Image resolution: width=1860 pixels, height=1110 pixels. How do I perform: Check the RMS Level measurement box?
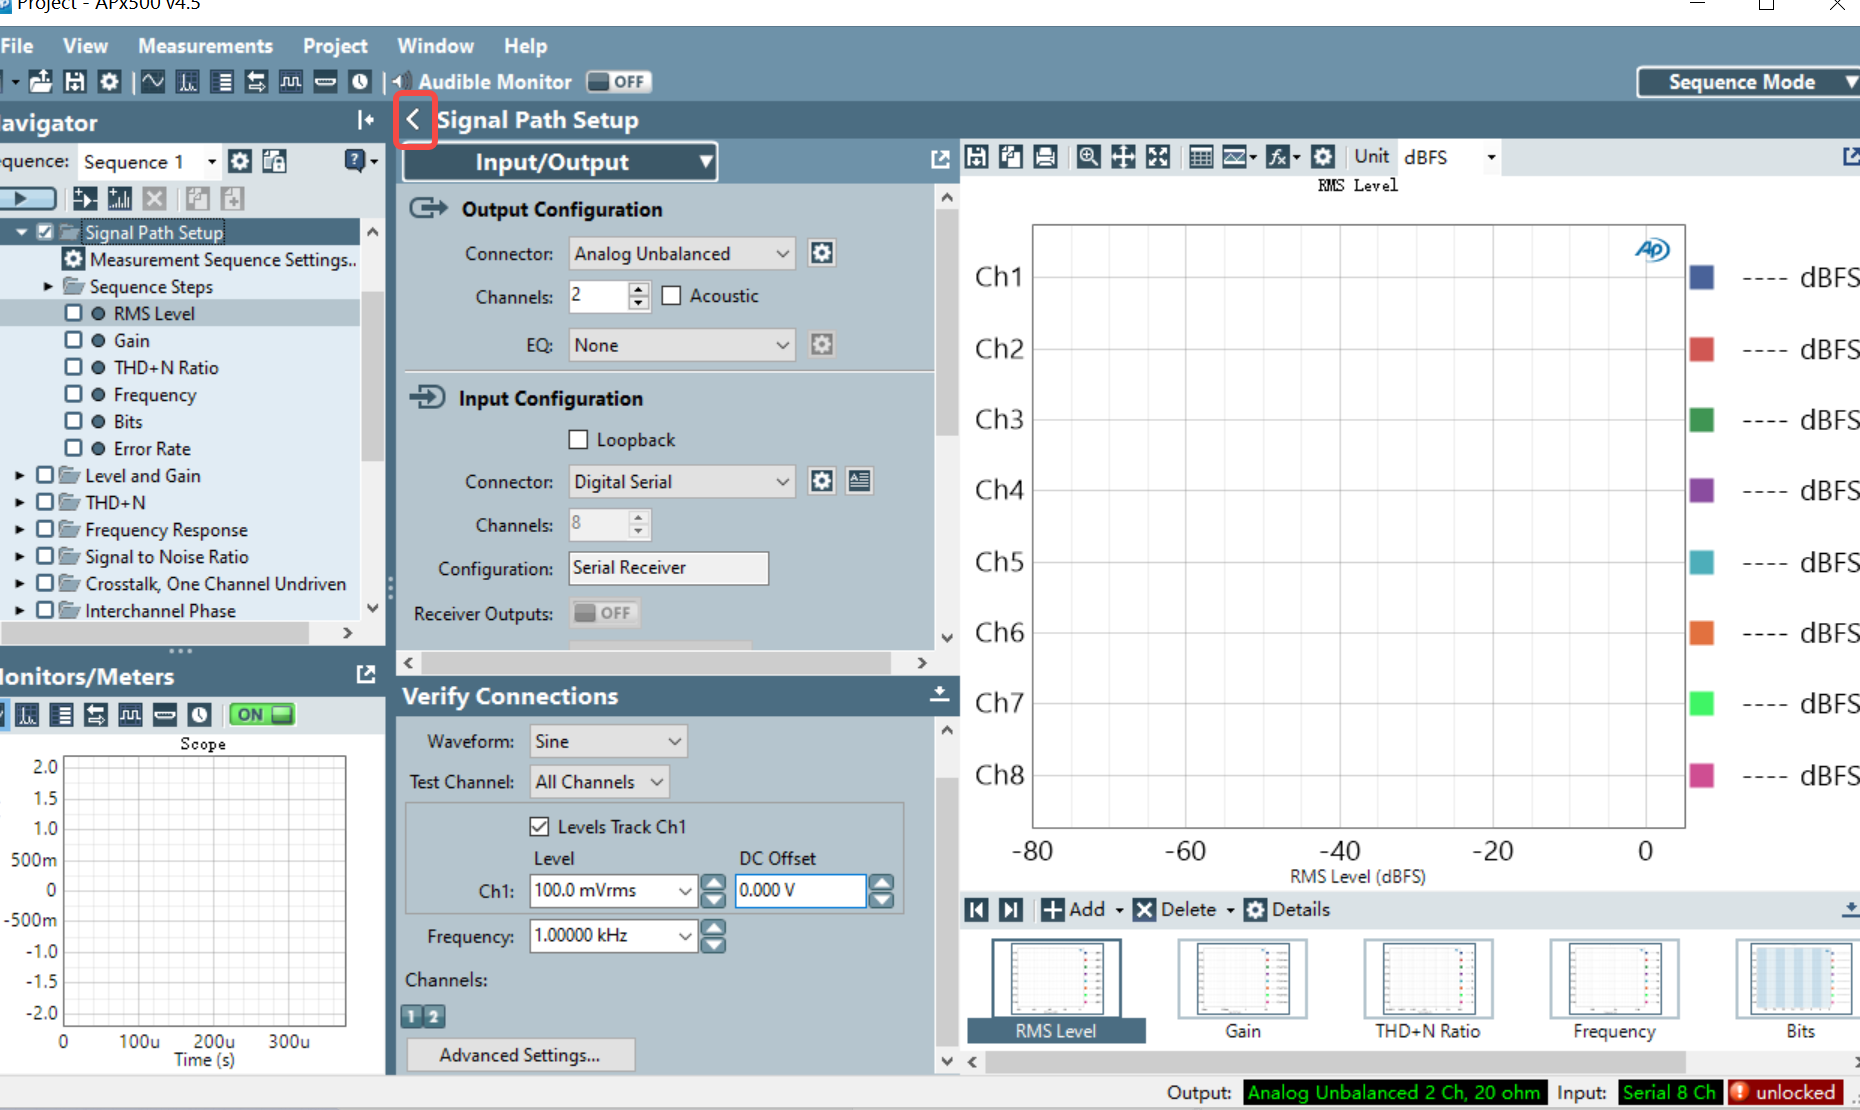73,313
